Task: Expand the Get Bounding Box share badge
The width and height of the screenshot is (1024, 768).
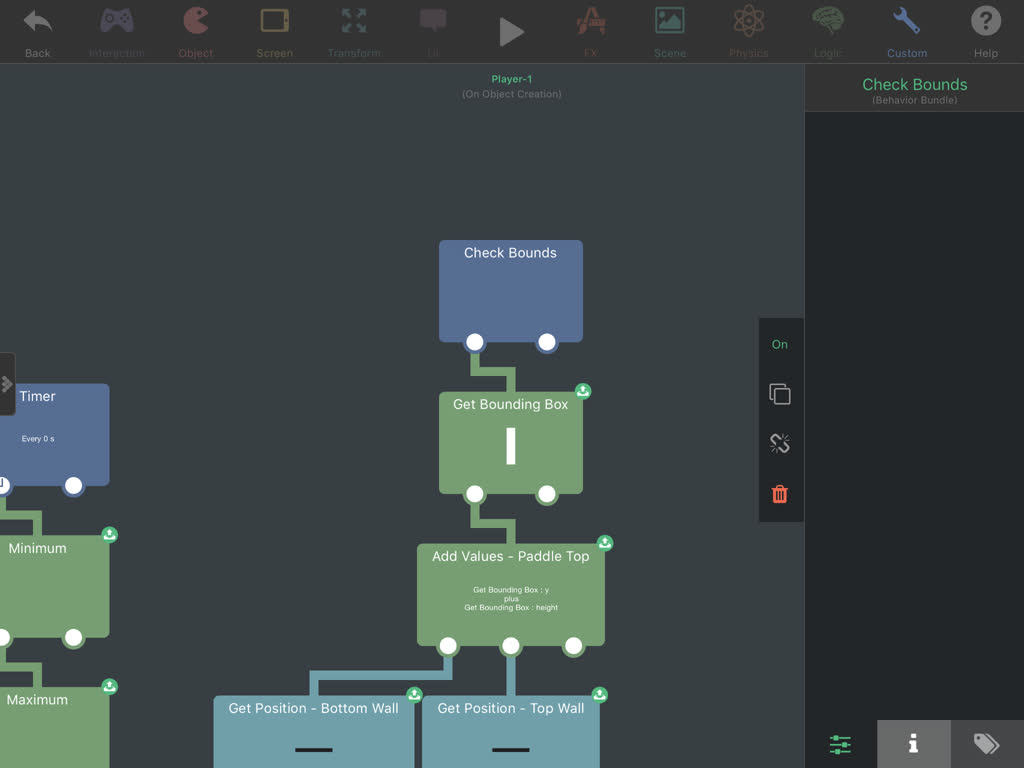Action: coord(583,391)
